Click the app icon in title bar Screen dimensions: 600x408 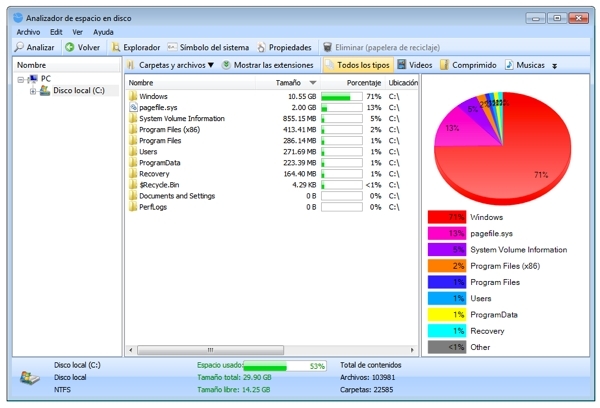(18, 18)
